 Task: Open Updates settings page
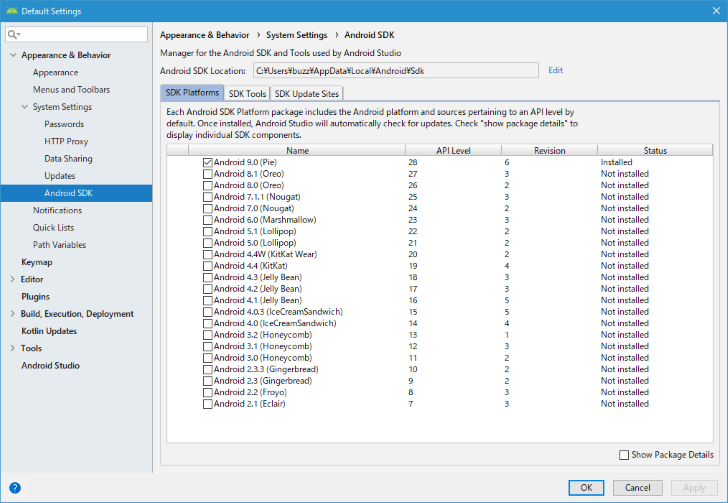(x=59, y=176)
